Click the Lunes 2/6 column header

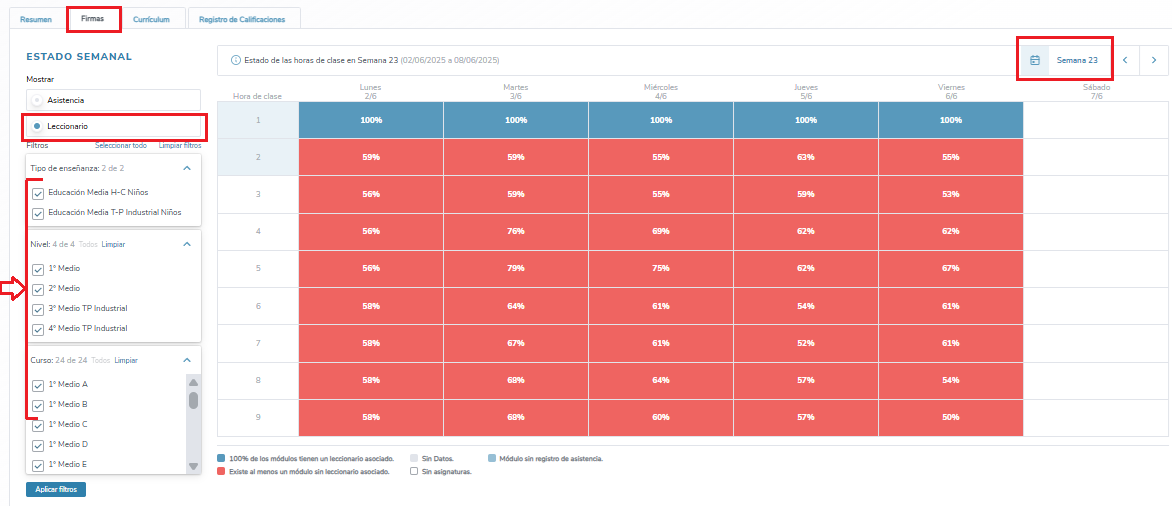coord(371,92)
